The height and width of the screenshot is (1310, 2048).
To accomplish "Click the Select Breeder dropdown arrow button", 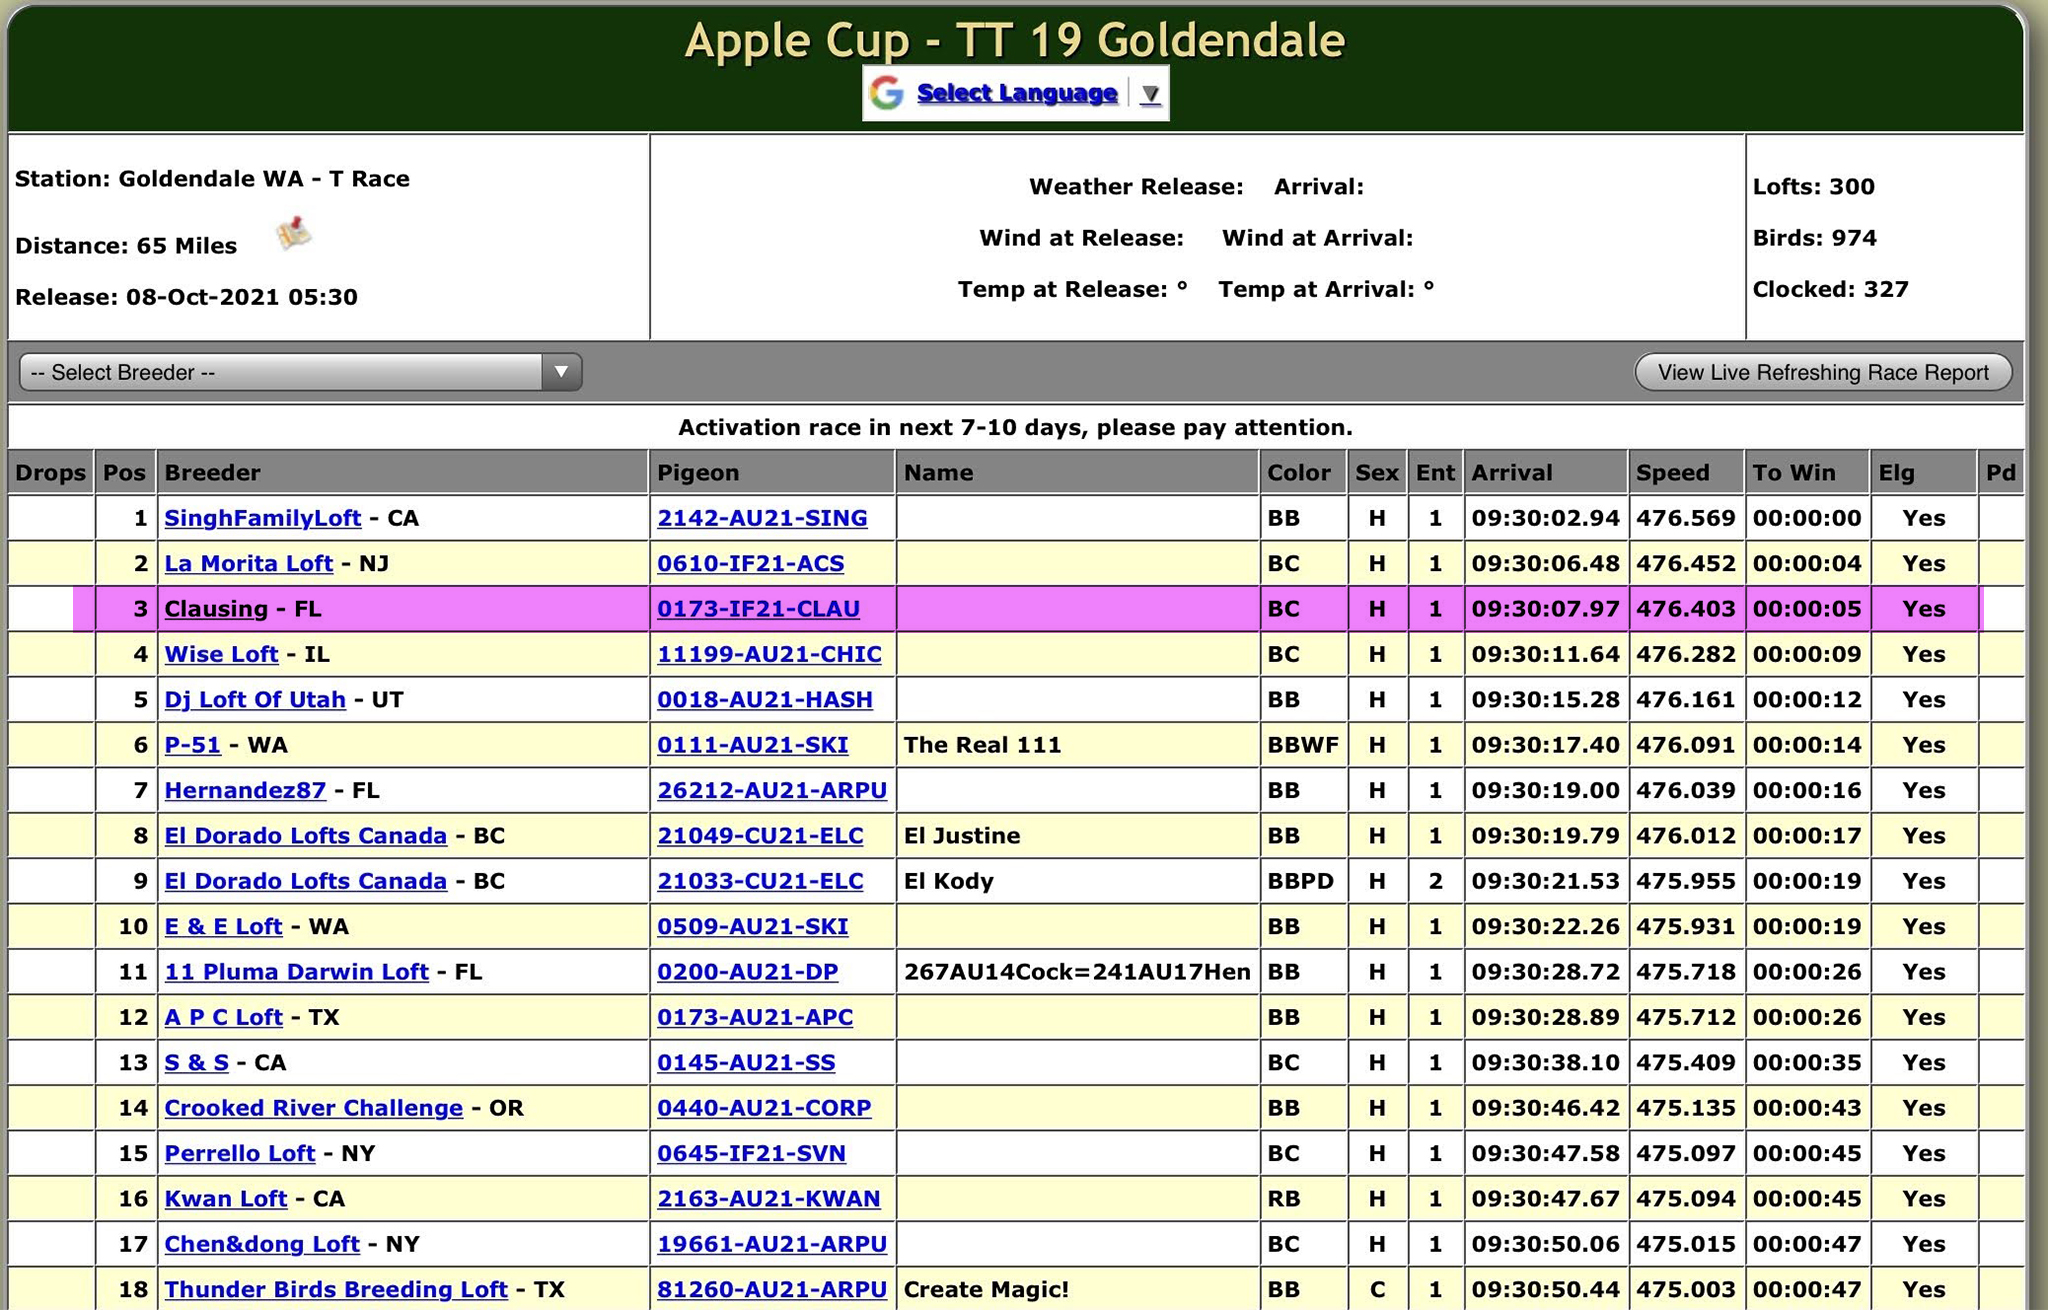I will pyautogui.click(x=561, y=372).
